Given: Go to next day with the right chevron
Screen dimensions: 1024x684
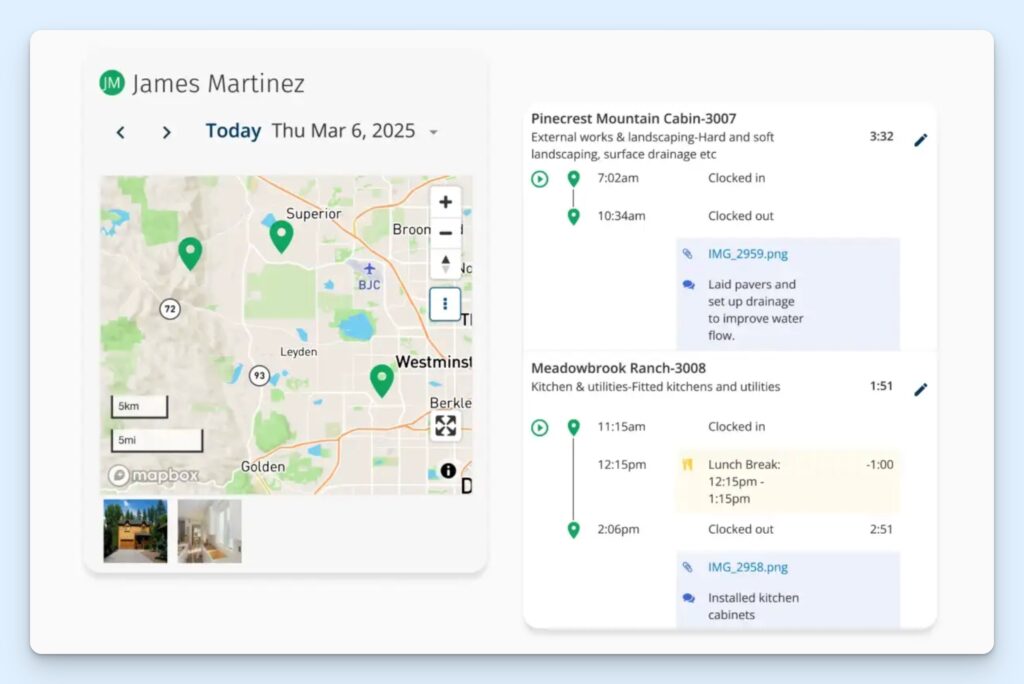Looking at the screenshot, I should click(167, 131).
